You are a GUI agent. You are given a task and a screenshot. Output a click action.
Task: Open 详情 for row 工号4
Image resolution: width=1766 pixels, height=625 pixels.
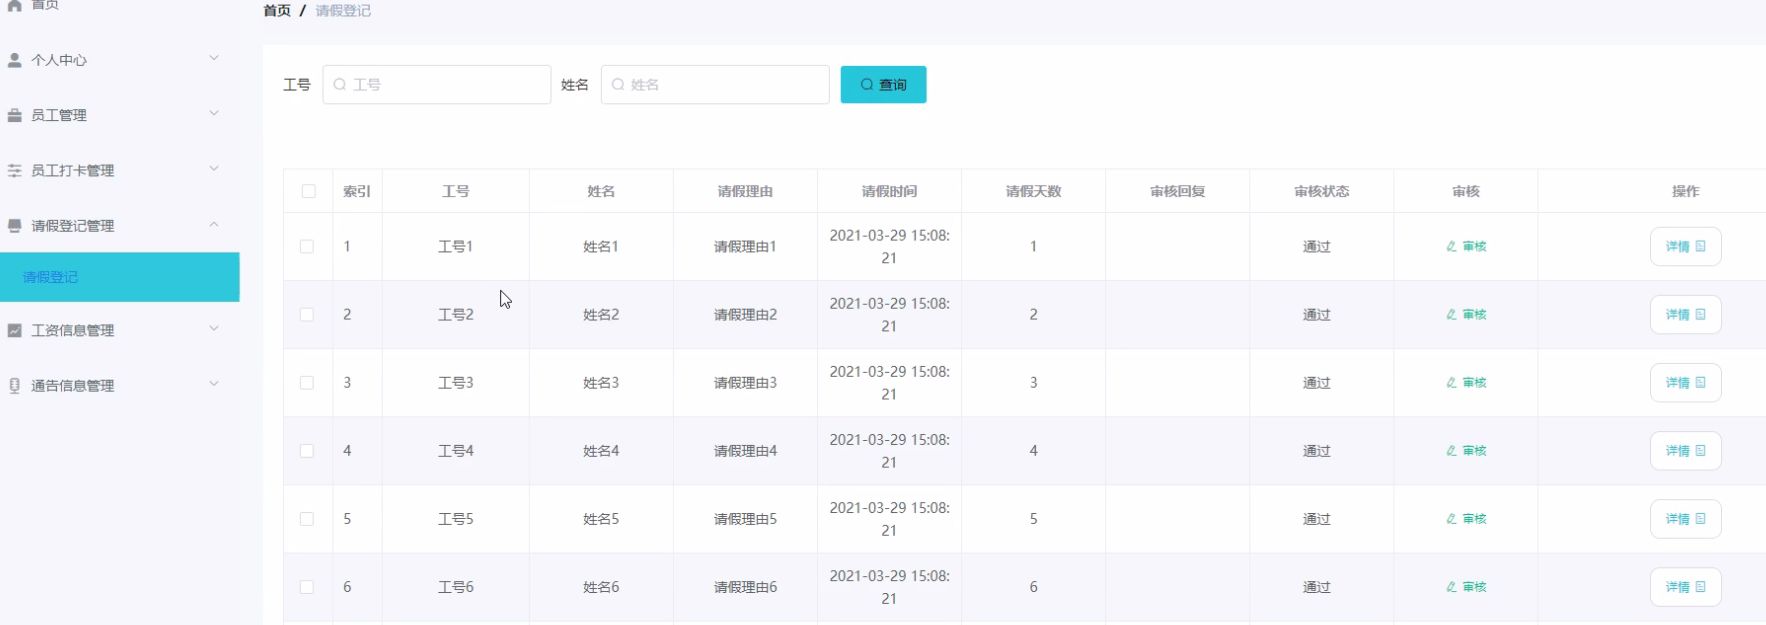tap(1685, 451)
